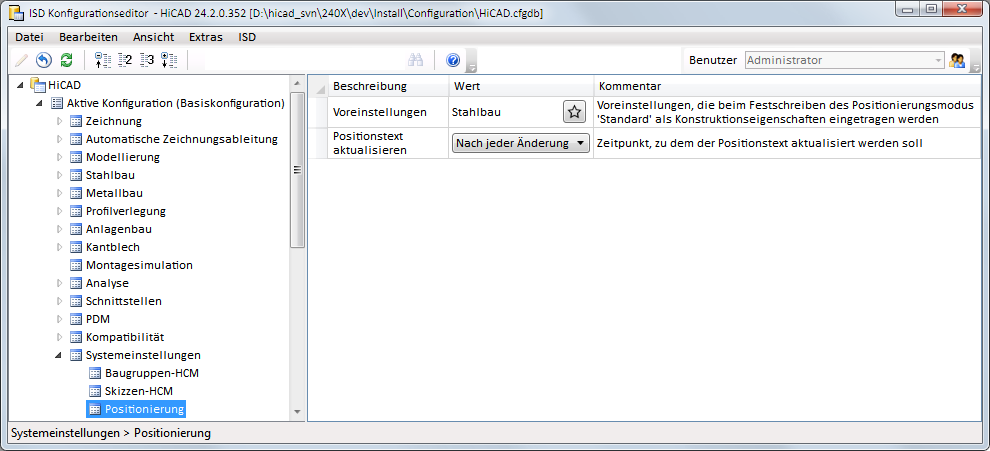Click status bar path Systemeinstellungen > Positionierung

point(111,433)
